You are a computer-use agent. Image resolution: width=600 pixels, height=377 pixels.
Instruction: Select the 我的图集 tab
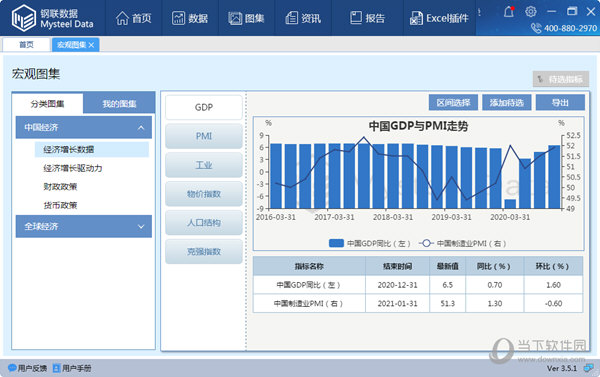(119, 104)
